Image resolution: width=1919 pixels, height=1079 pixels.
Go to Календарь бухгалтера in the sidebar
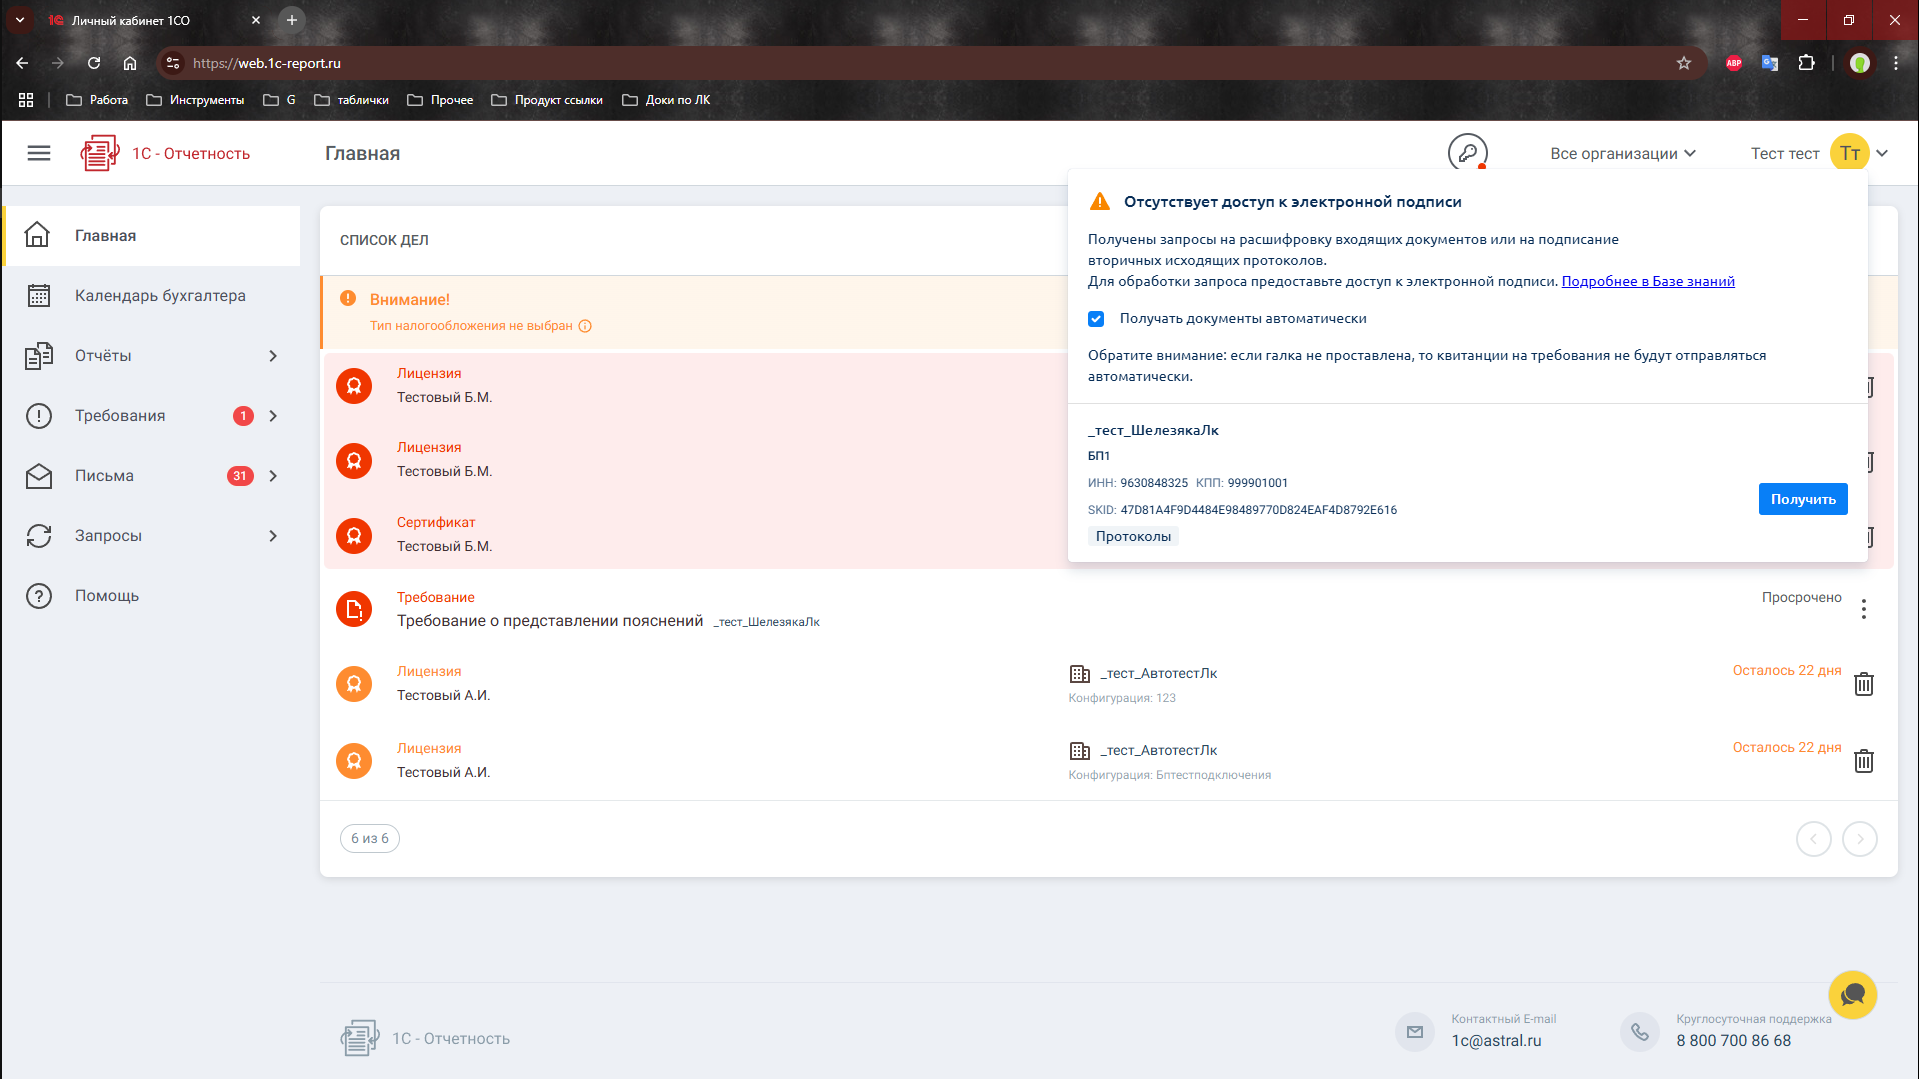[160, 296]
